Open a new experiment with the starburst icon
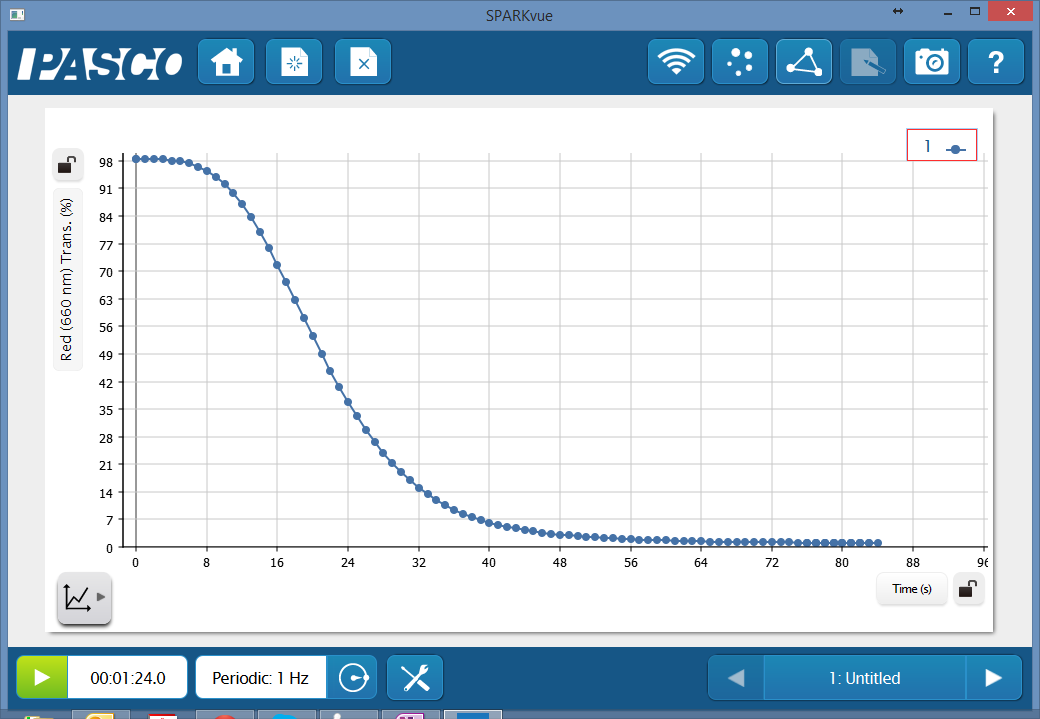1040x719 pixels. tap(294, 61)
